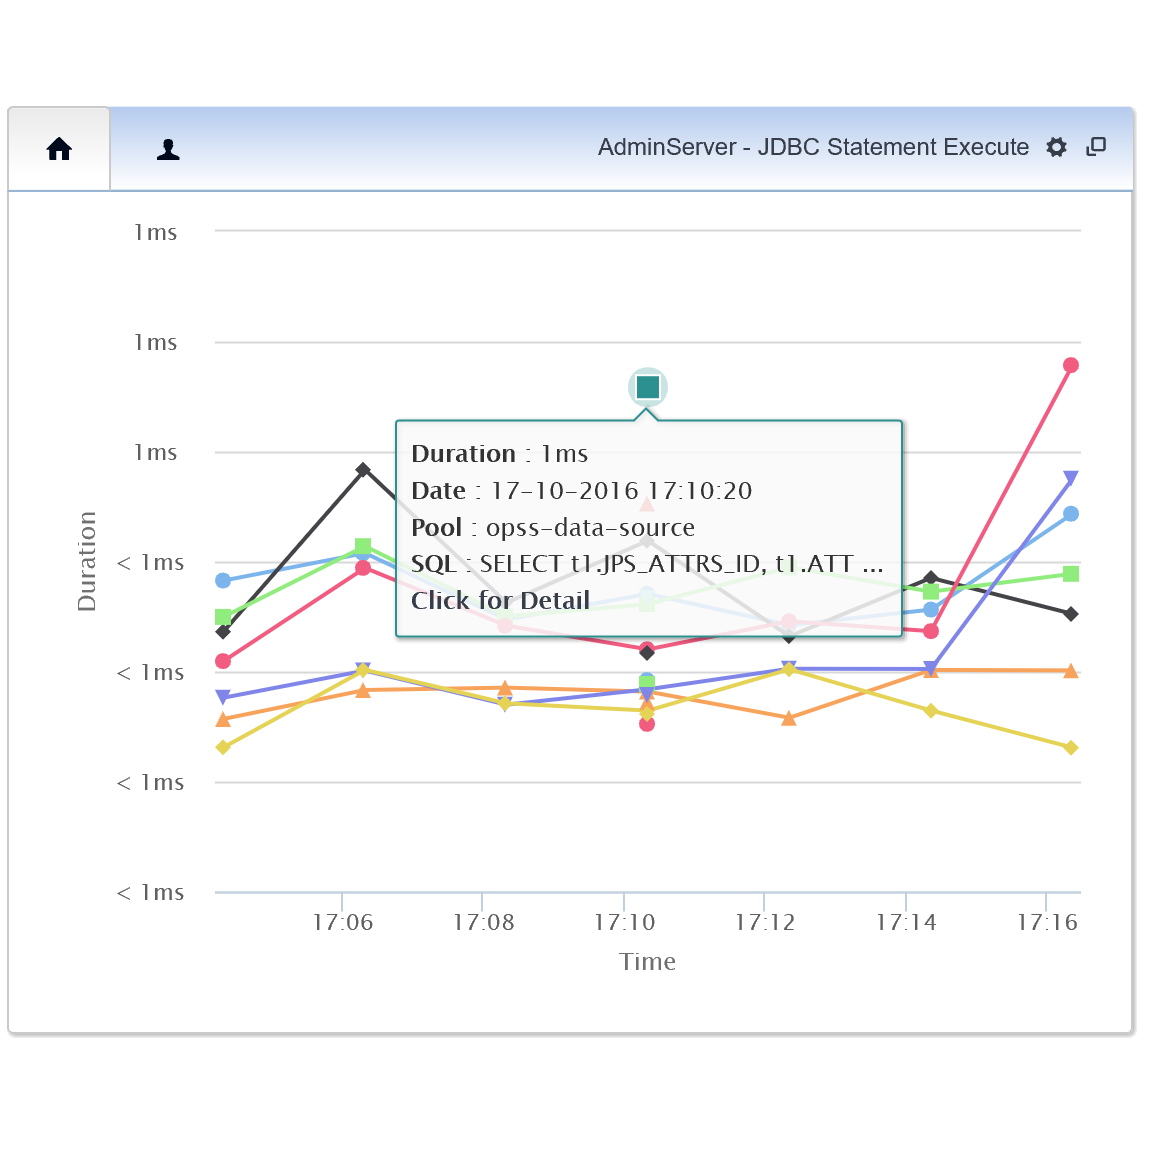Select the black diamond peak near 17:06

click(x=363, y=469)
